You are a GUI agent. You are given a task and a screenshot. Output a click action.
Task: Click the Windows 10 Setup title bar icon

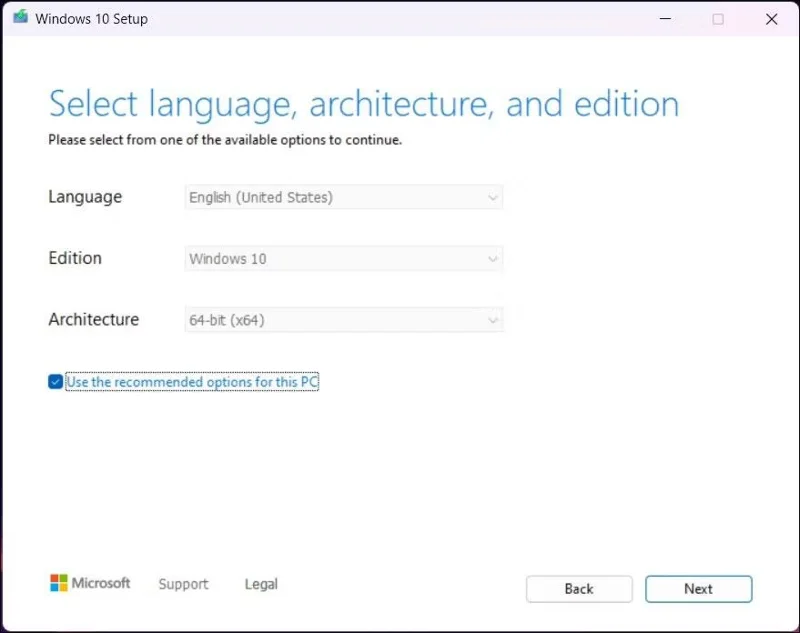pyautogui.click(x=20, y=17)
